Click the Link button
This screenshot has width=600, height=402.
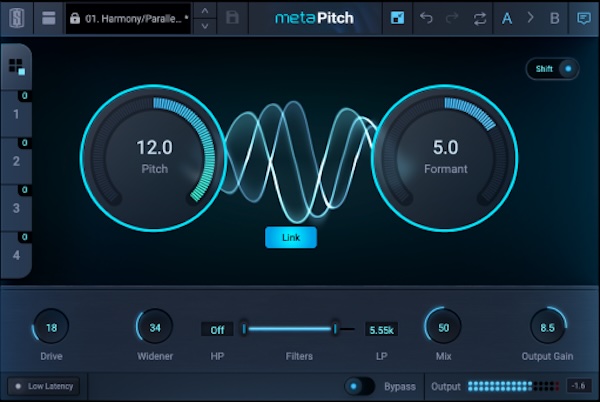(x=291, y=238)
